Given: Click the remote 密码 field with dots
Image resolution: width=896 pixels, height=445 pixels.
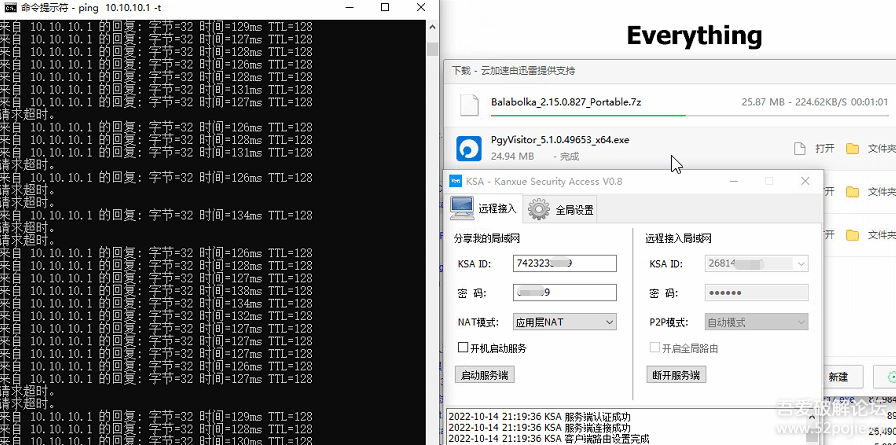Looking at the screenshot, I should 757,292.
